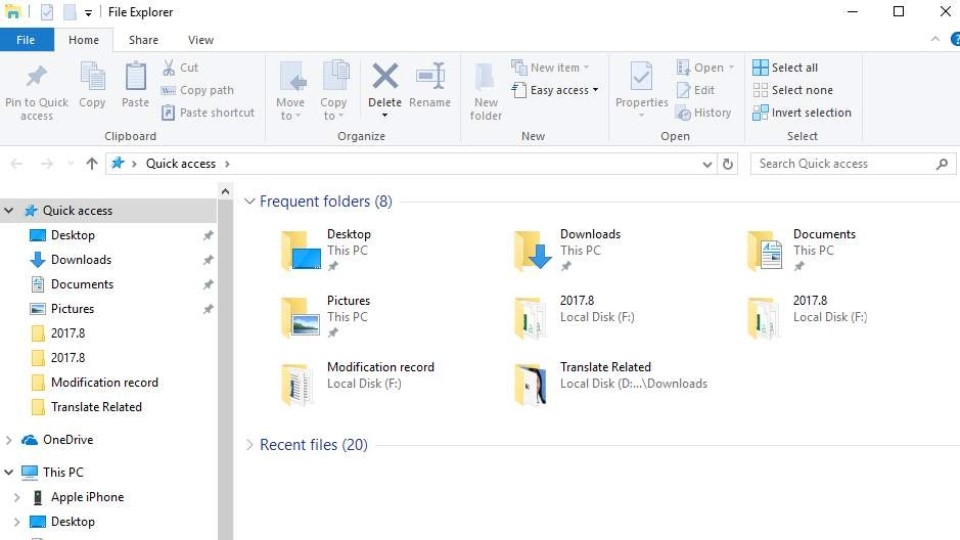960x540 pixels.
Task: Click Select none
Action: point(793,90)
